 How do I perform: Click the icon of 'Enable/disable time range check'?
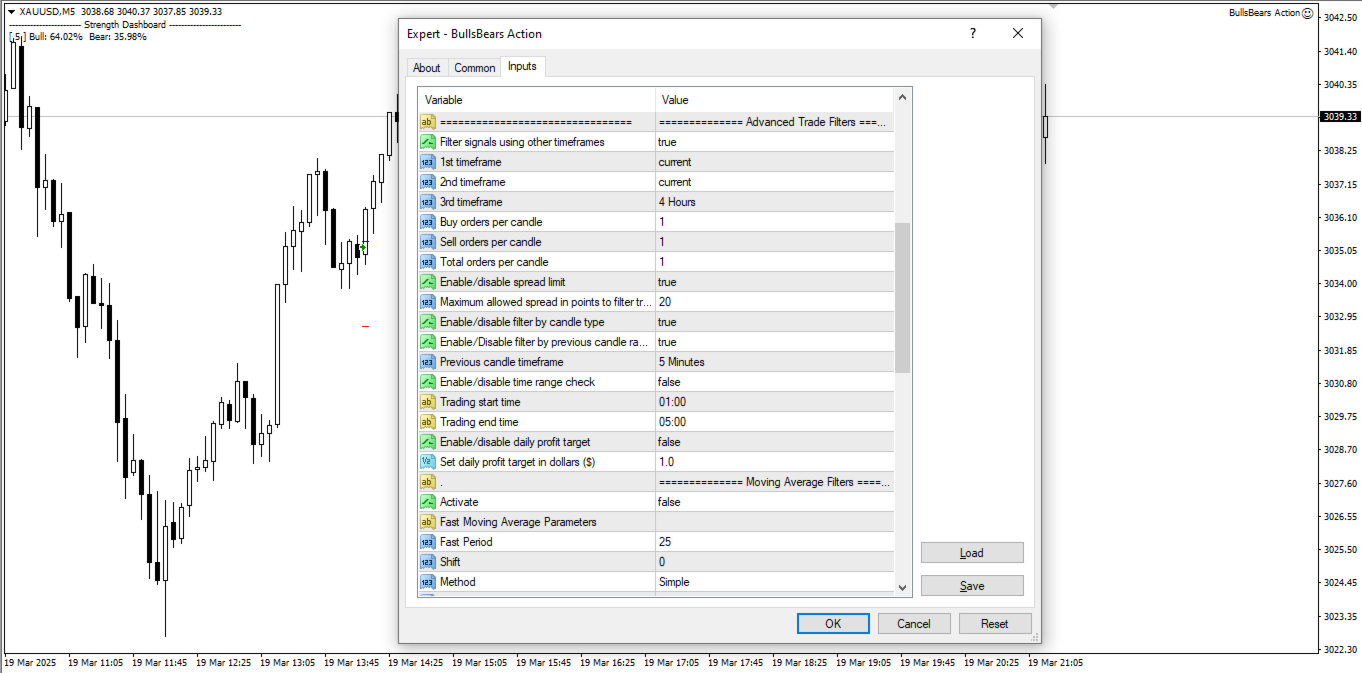[427, 382]
